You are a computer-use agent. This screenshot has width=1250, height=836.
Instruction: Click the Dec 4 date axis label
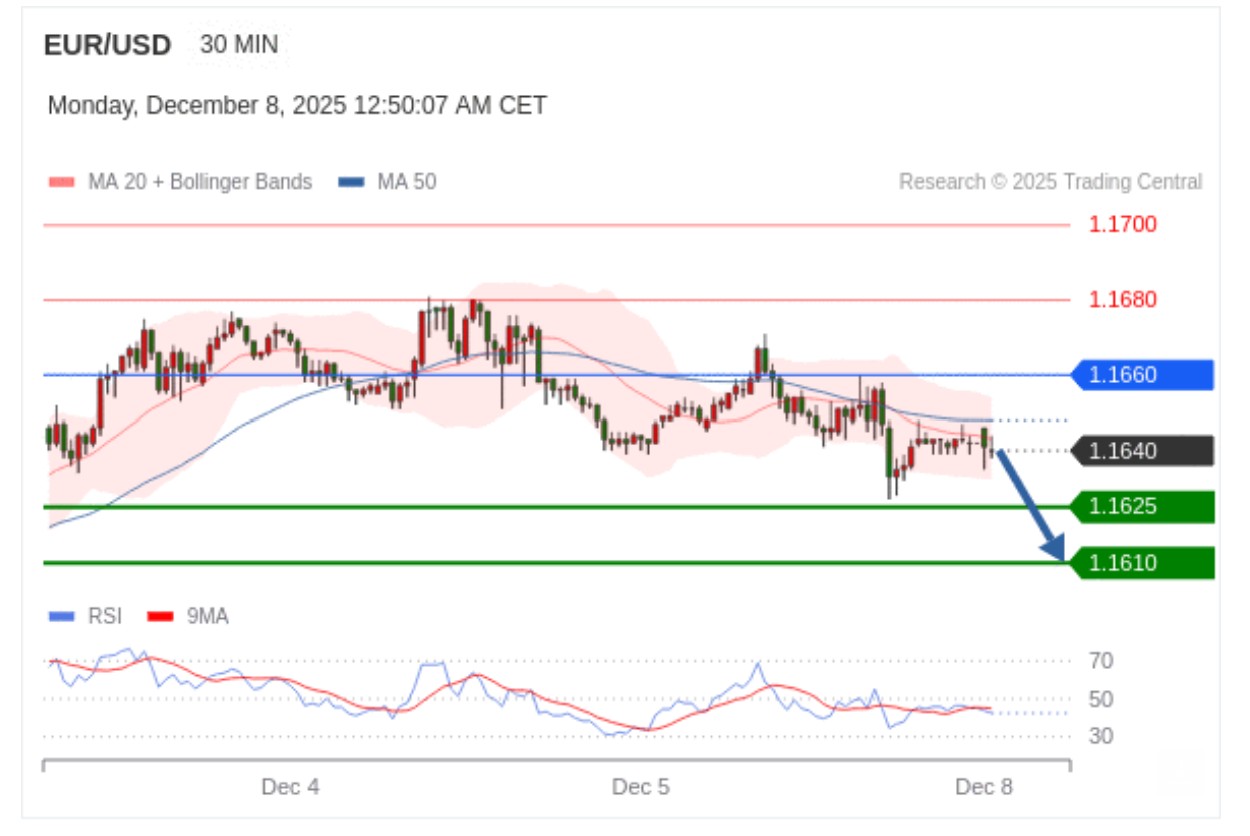290,787
